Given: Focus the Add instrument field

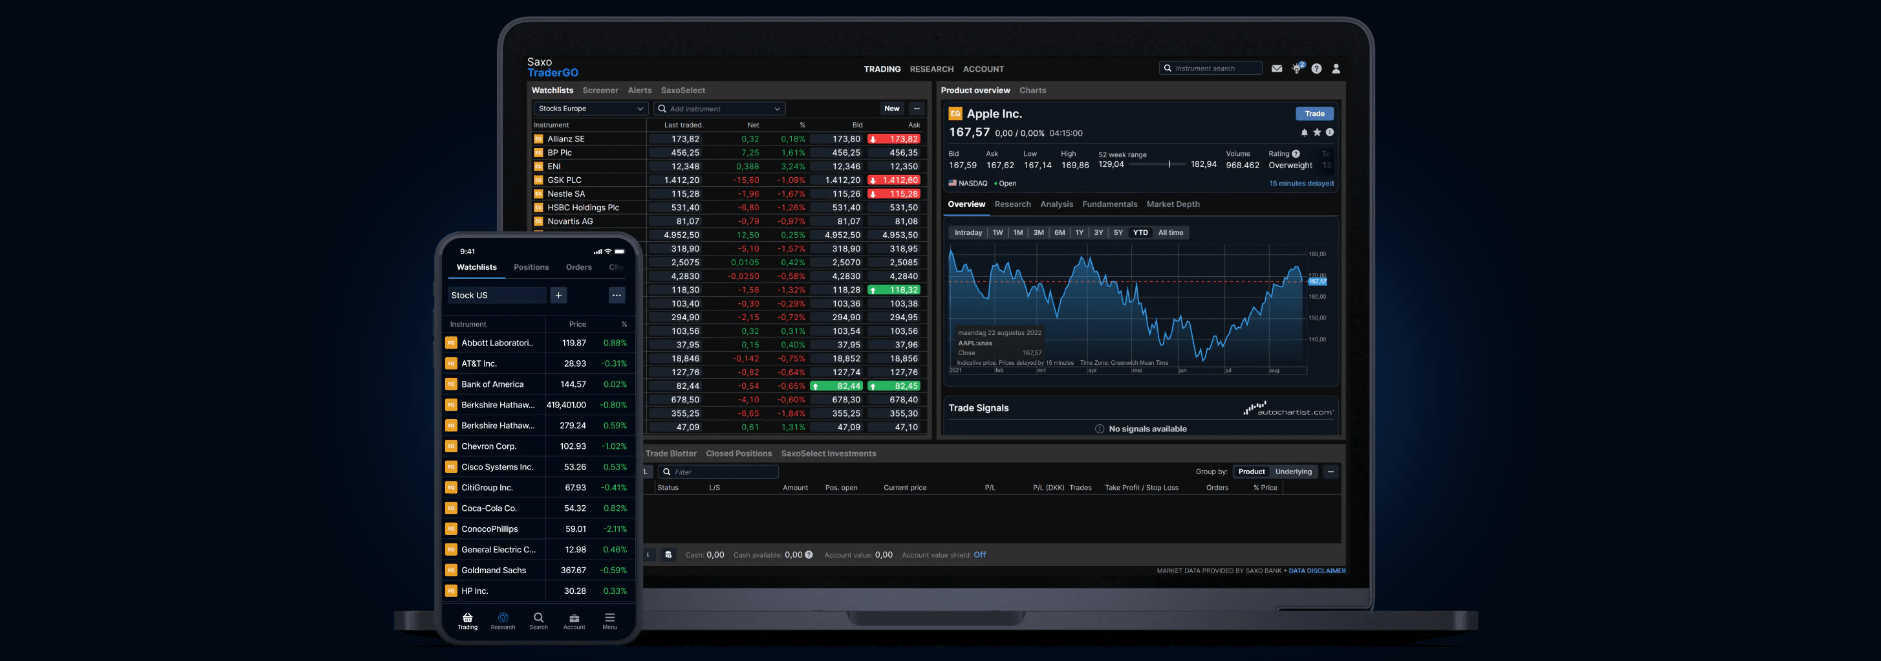Looking at the screenshot, I should [x=719, y=109].
